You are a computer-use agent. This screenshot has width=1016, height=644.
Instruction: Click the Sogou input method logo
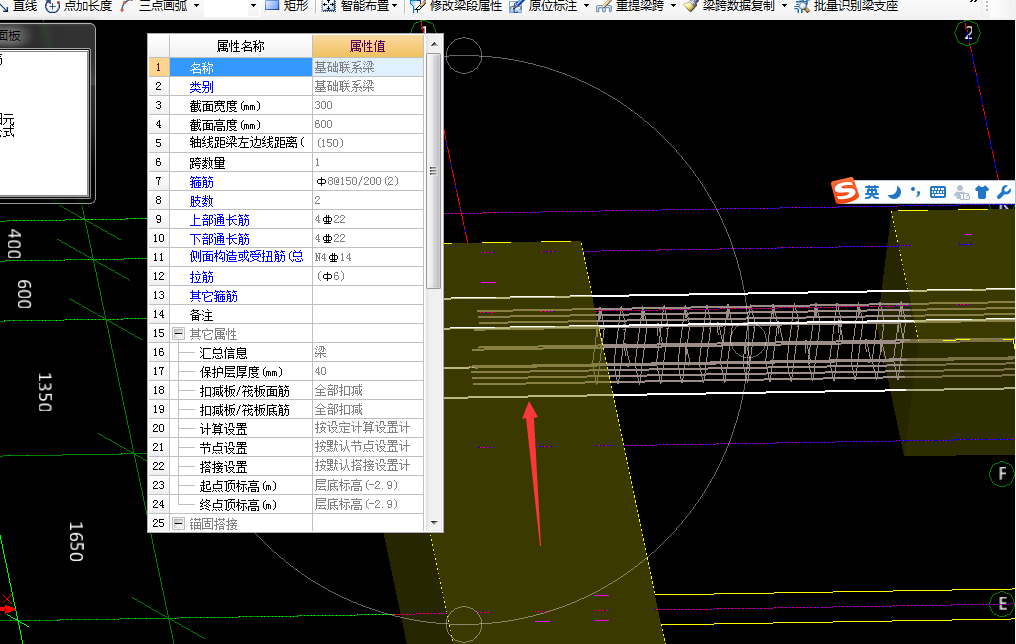845,191
